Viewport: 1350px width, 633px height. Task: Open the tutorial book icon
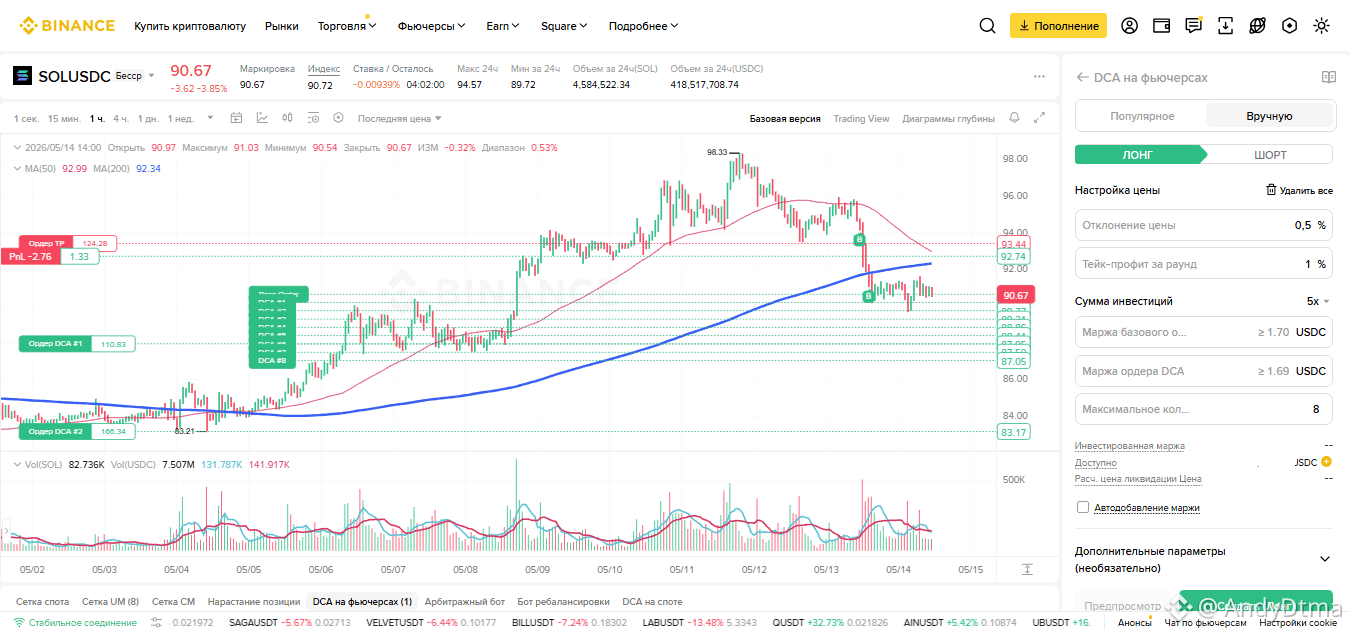1328,77
